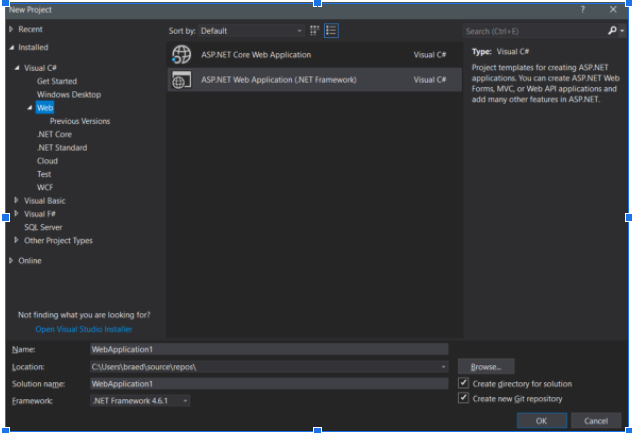Select ASP.NET Core Web Application template
The image size is (632, 433).
pyautogui.click(x=314, y=54)
